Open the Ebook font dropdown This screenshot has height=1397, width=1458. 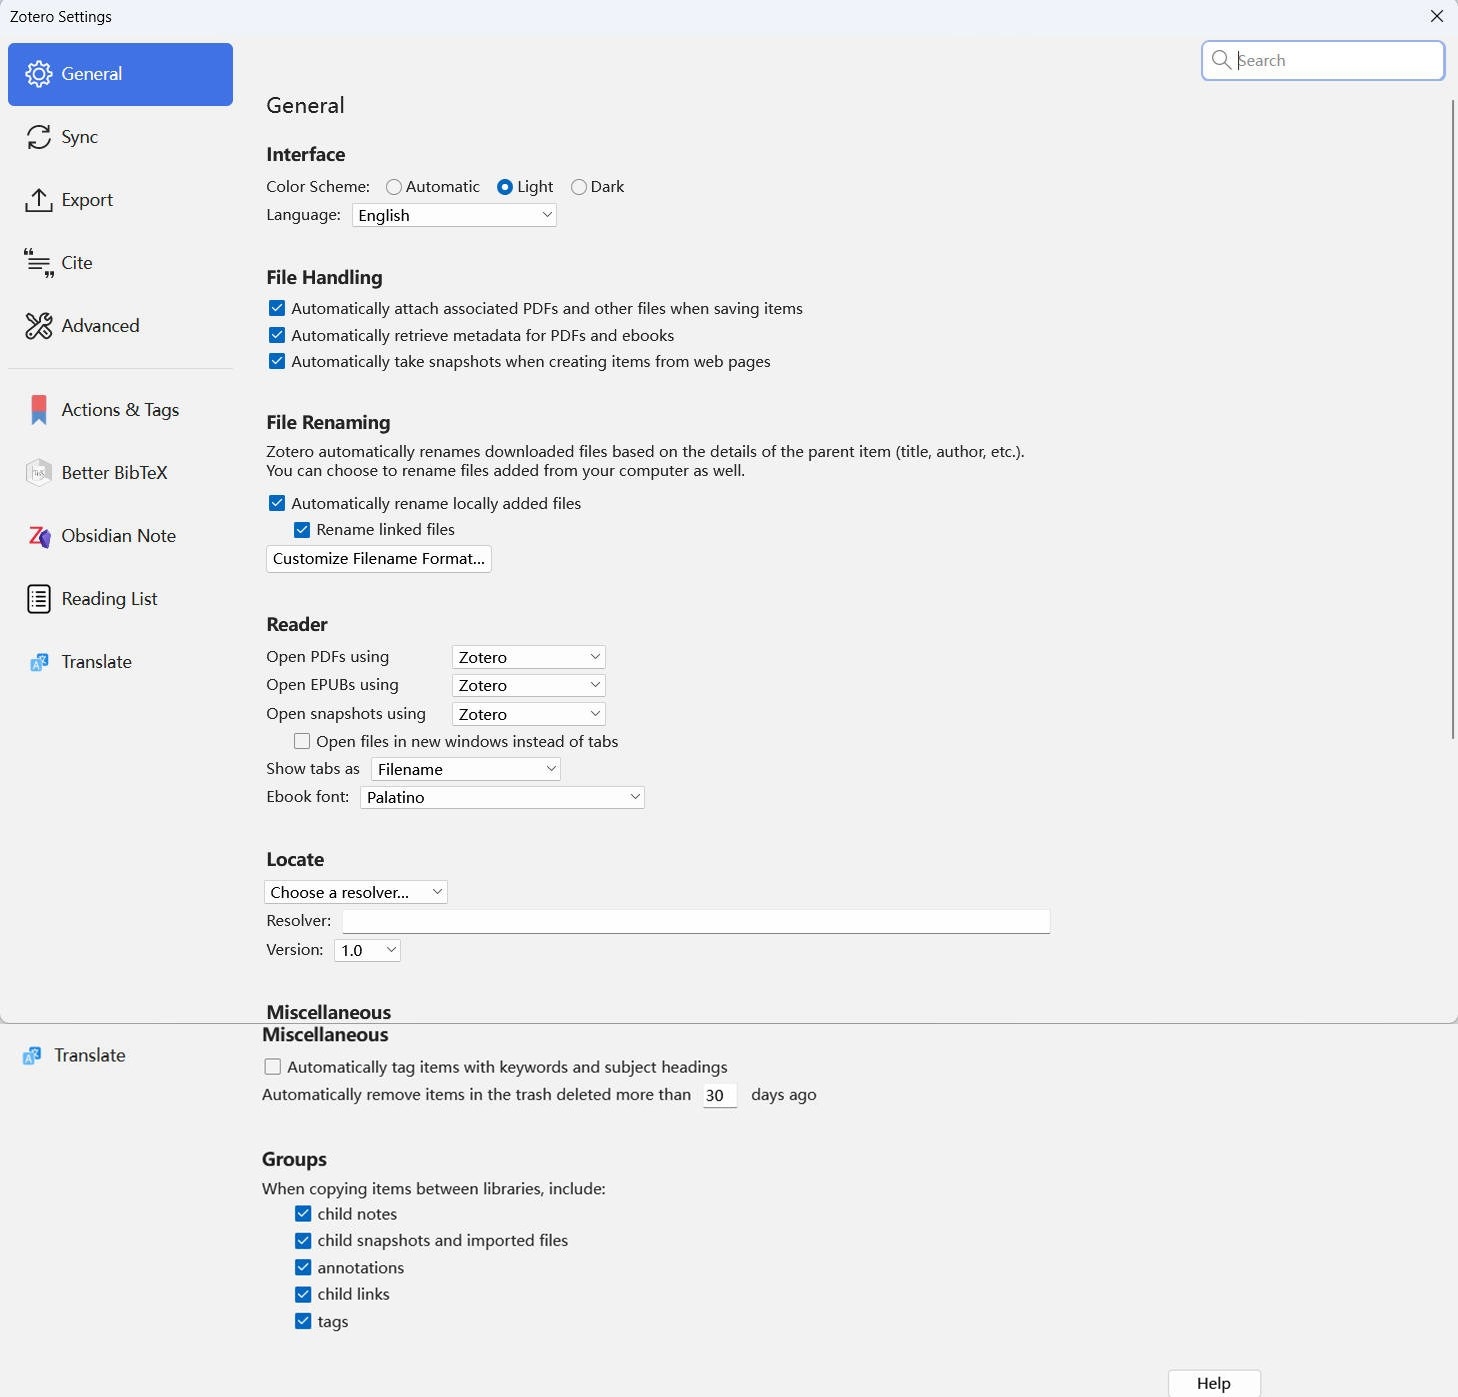pyautogui.click(x=502, y=797)
